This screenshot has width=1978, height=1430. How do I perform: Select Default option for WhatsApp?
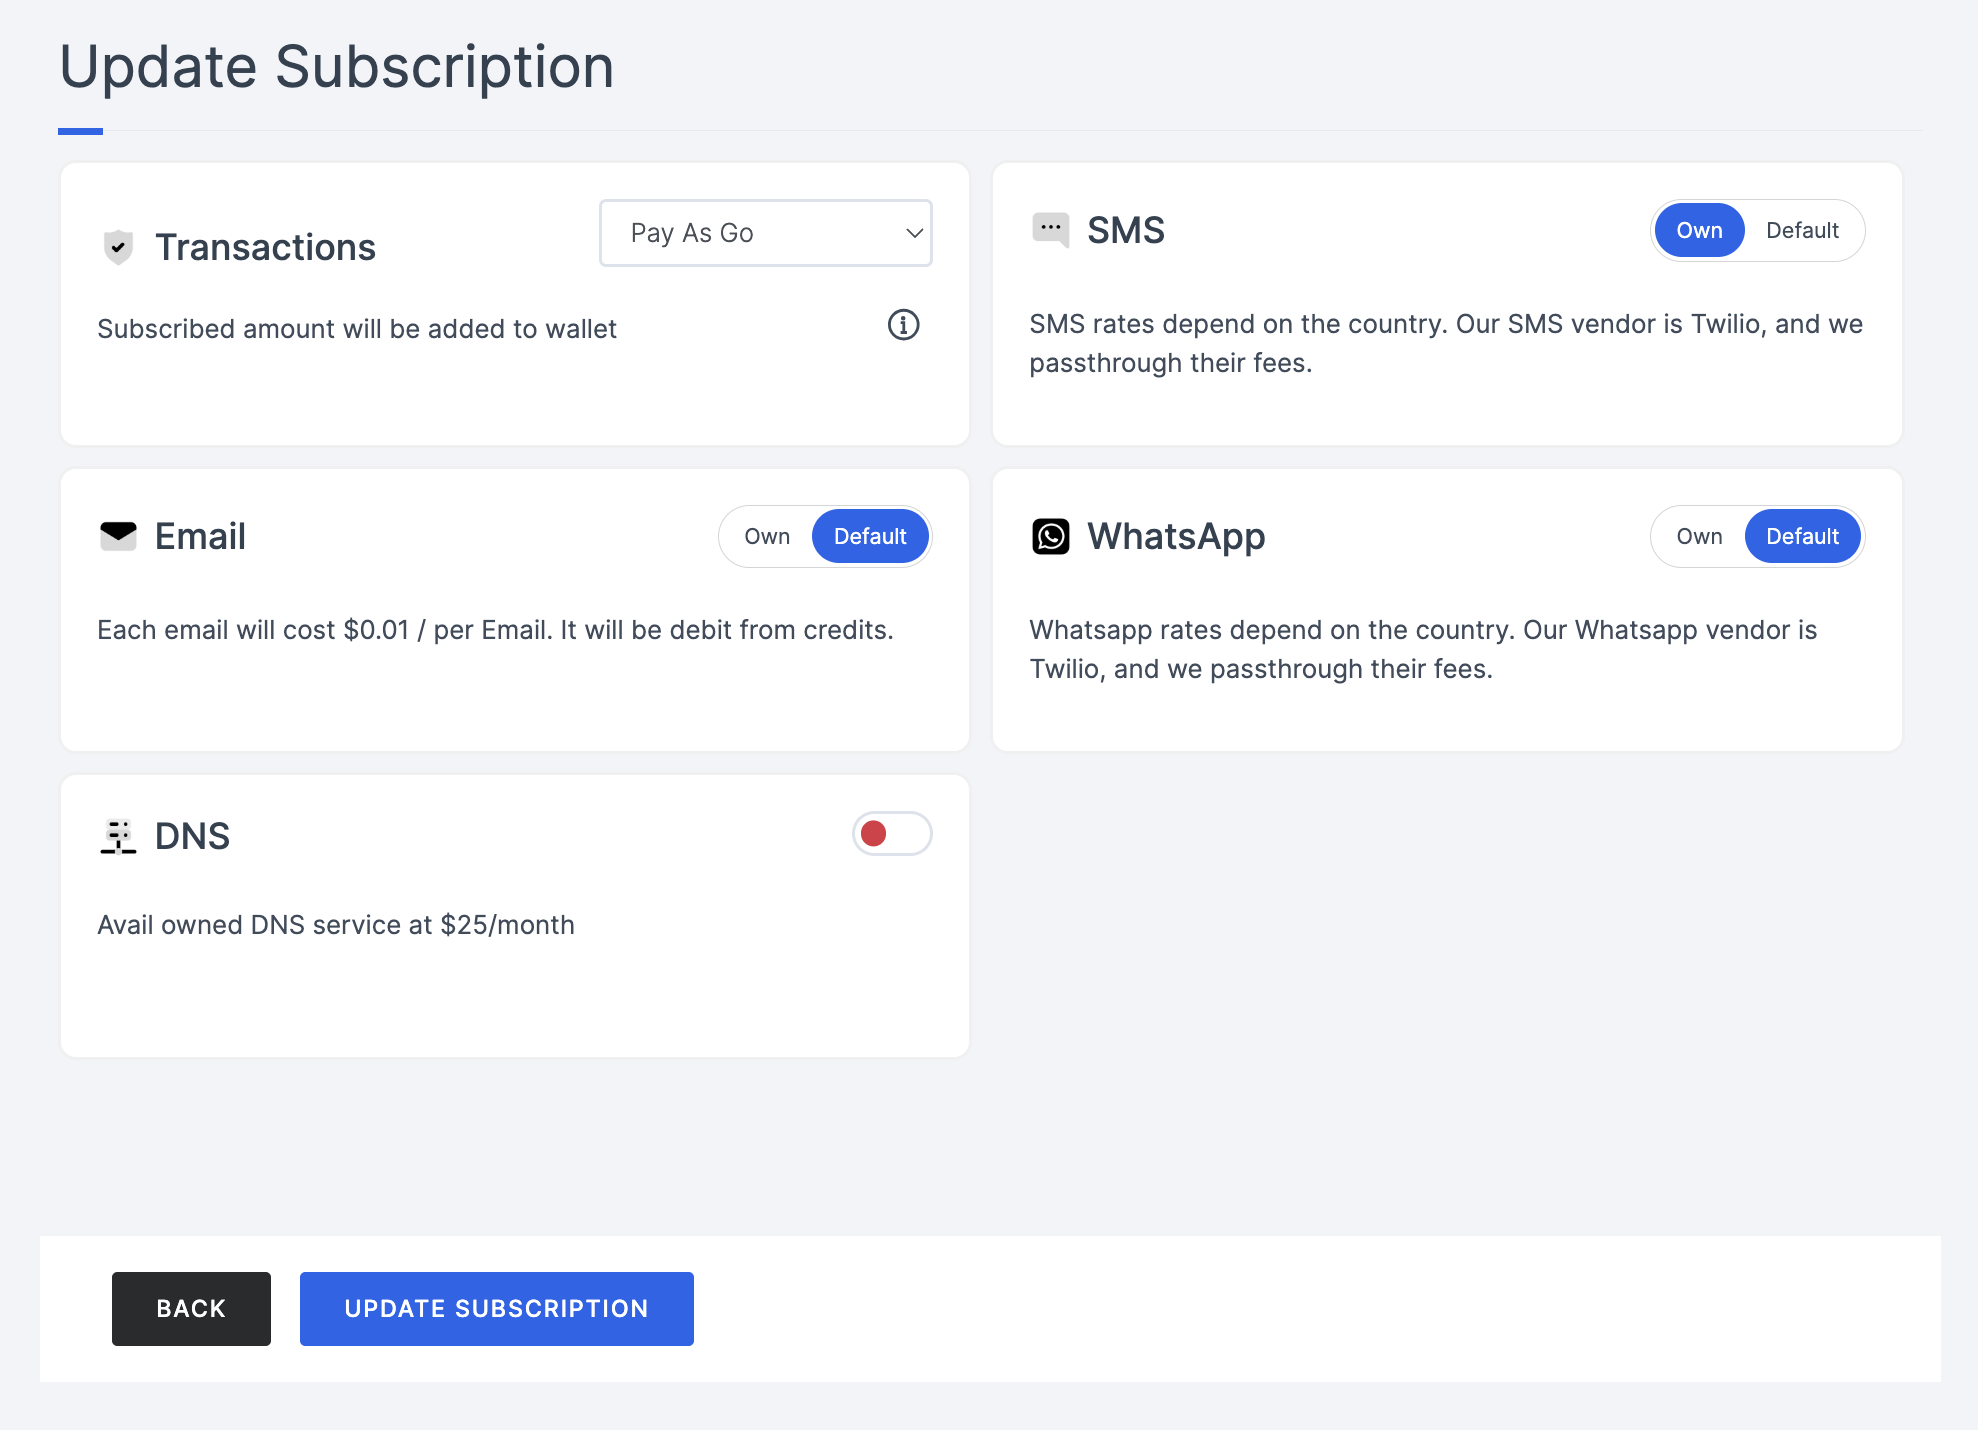tap(1801, 536)
